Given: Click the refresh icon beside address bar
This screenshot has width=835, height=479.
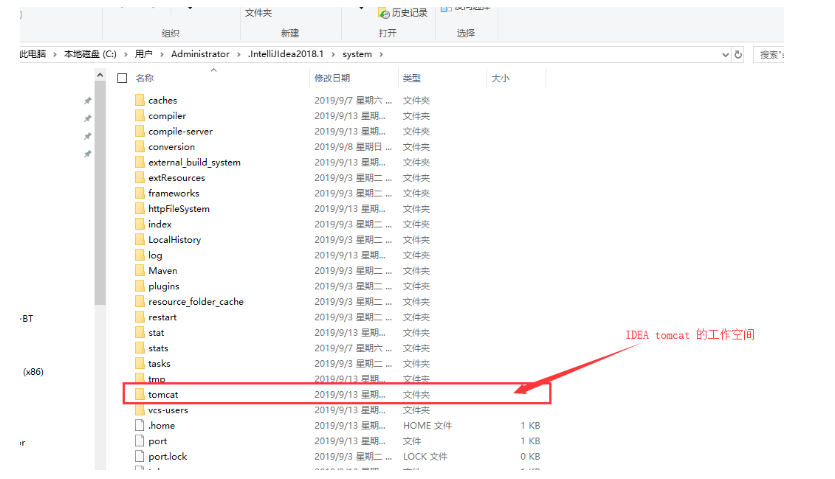Looking at the screenshot, I should tap(738, 54).
